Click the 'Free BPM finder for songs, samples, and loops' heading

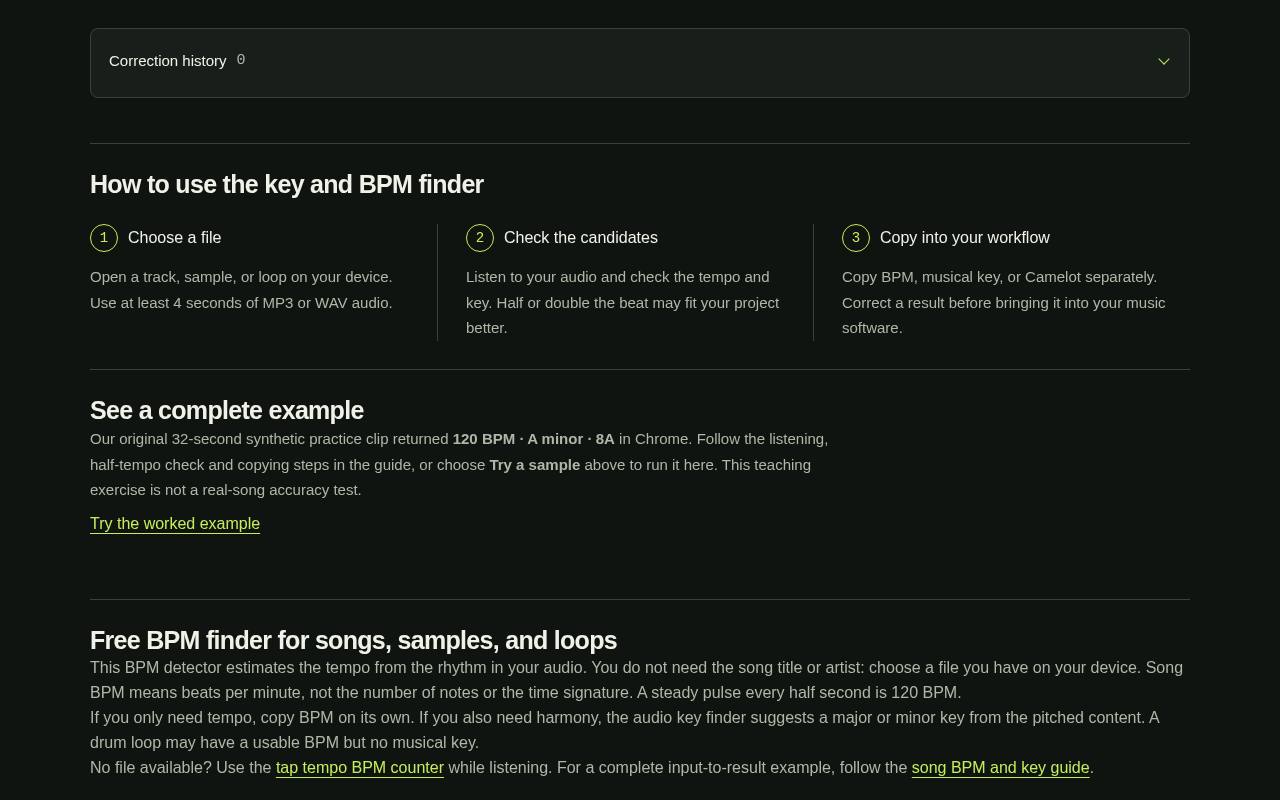[x=354, y=641]
